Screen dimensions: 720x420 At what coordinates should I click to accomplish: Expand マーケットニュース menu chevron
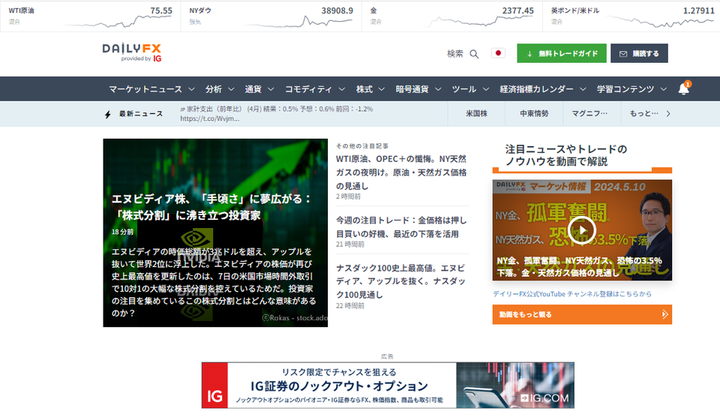pos(191,89)
